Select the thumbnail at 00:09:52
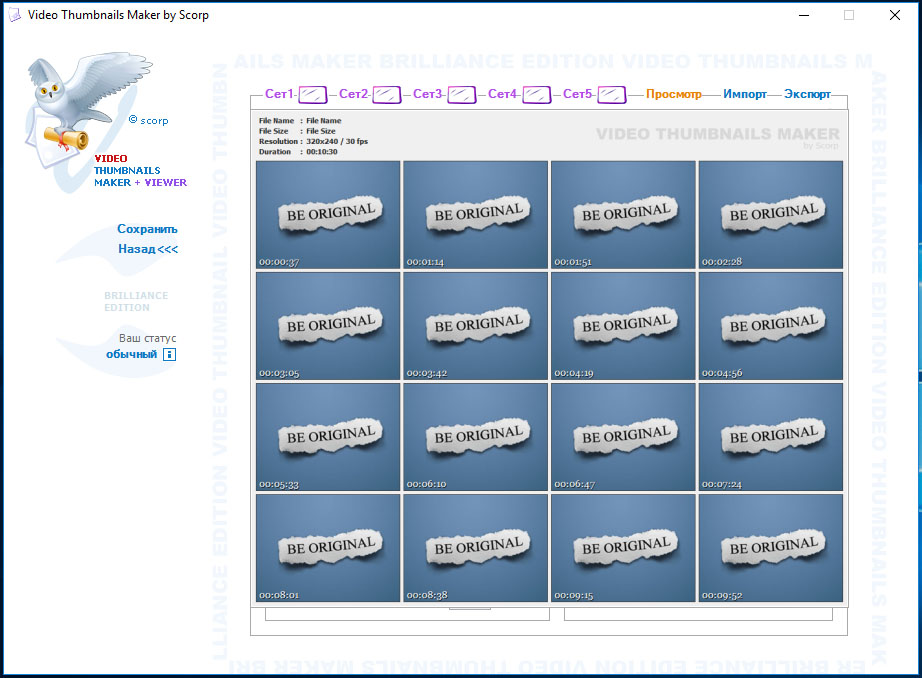 coord(771,548)
